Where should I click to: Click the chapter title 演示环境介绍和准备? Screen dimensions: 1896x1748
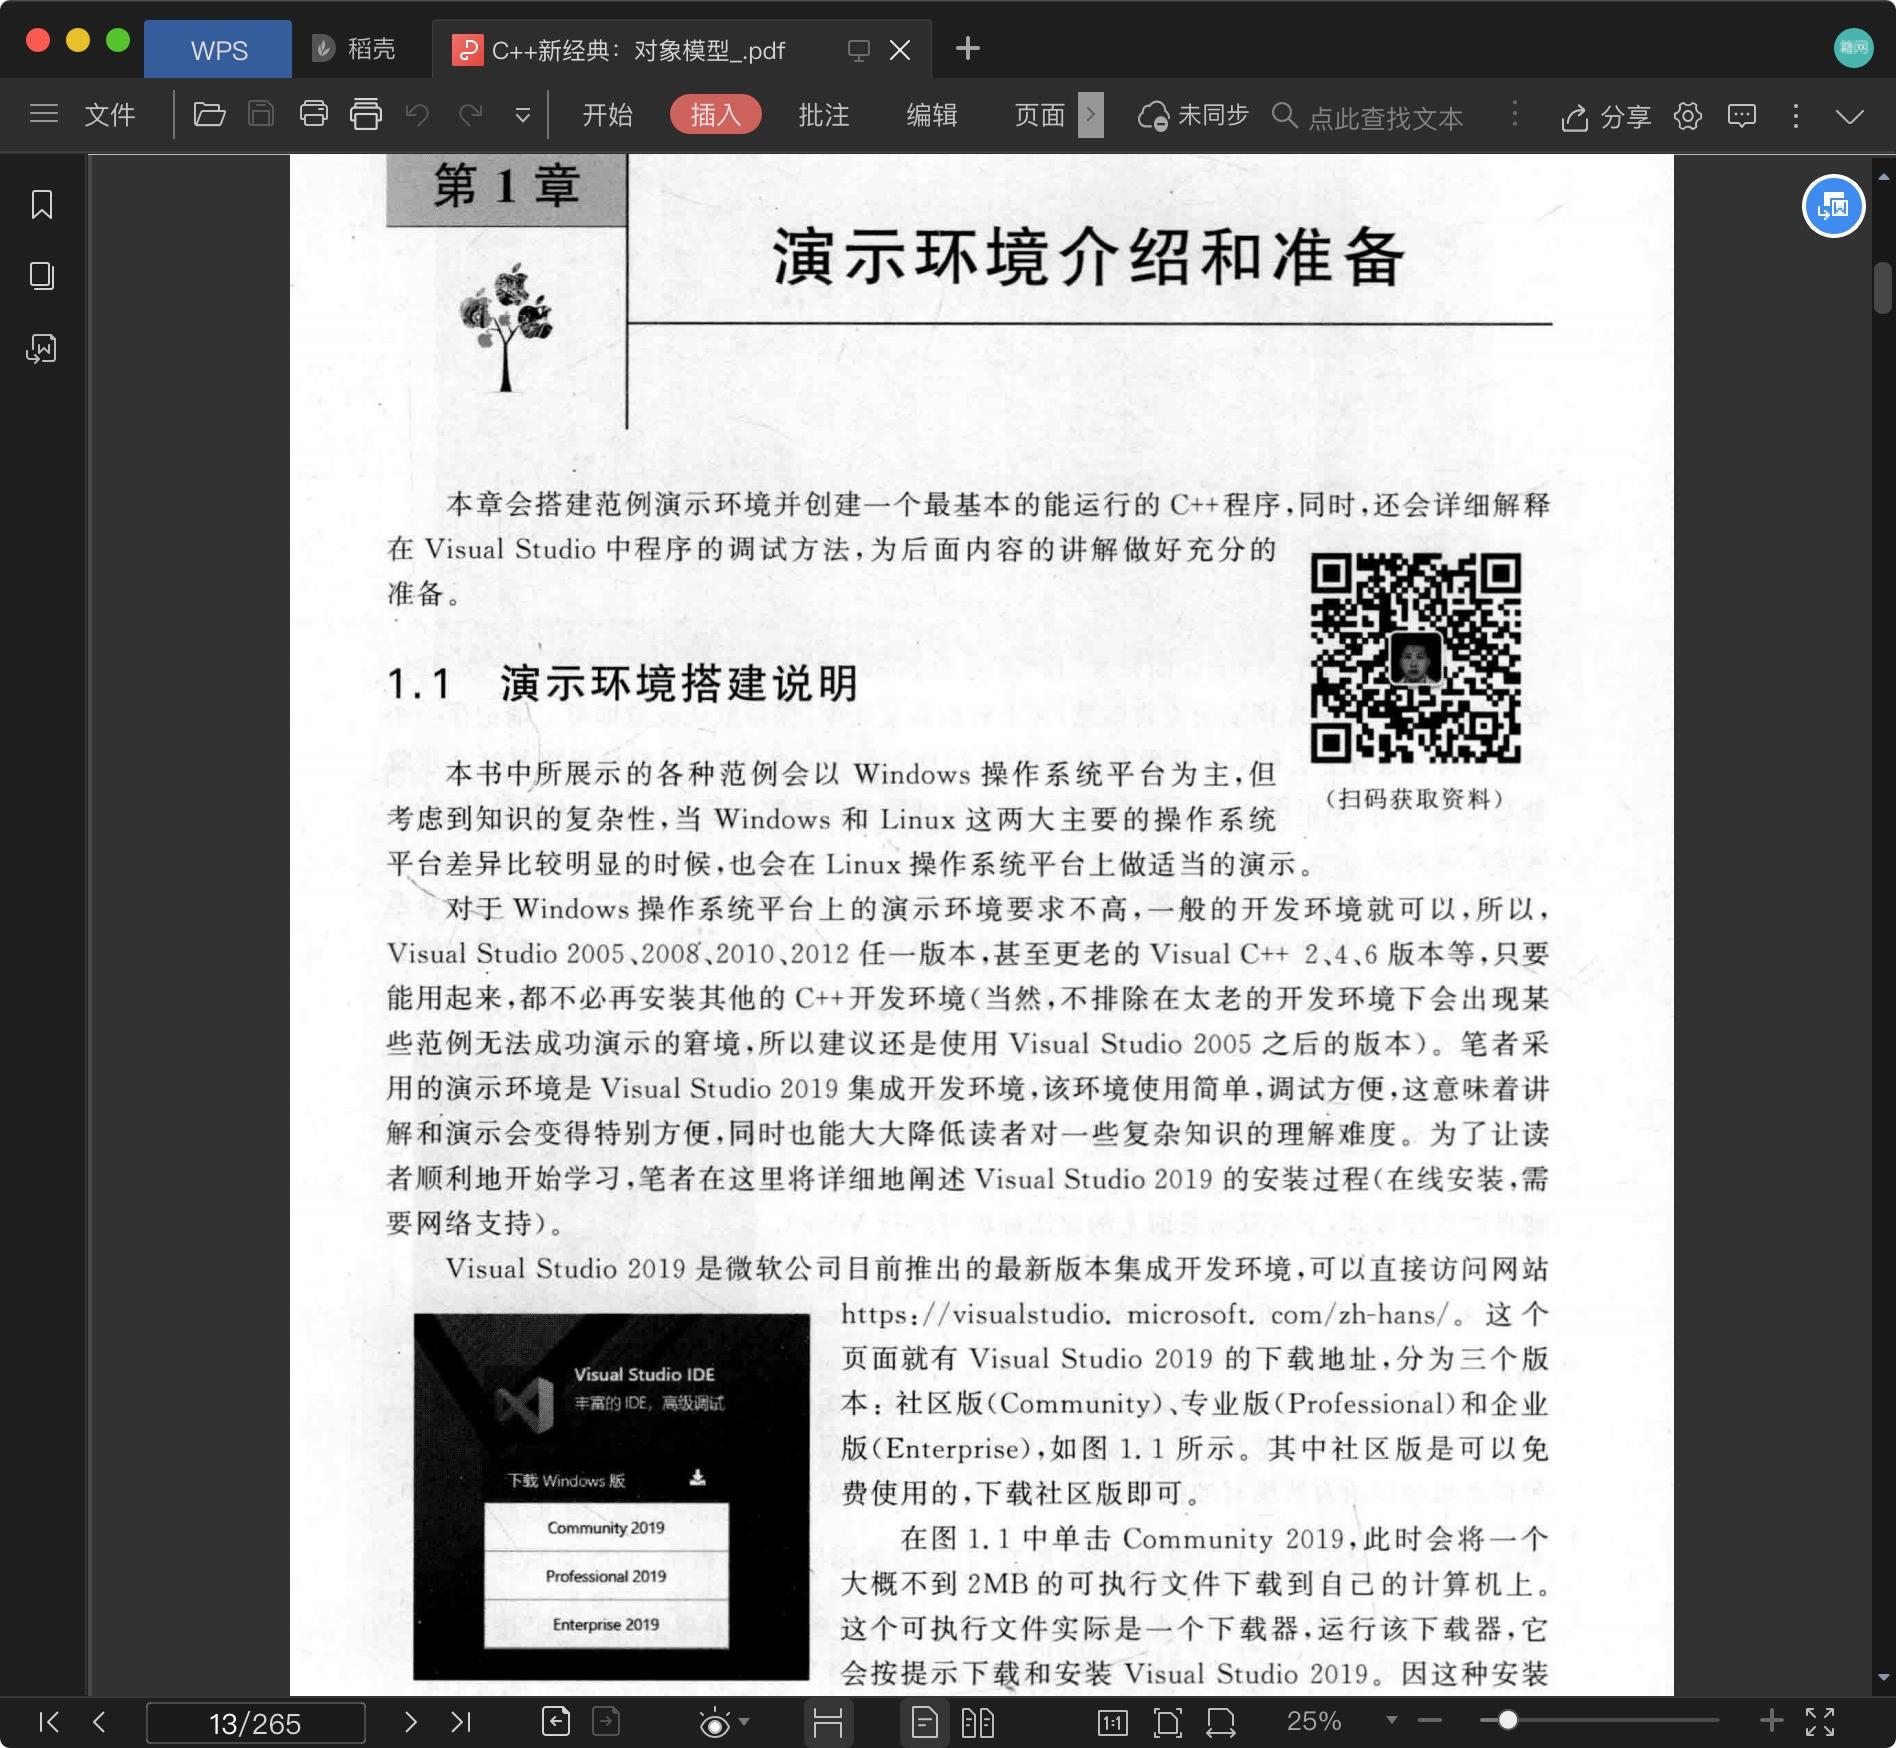pos(1088,257)
